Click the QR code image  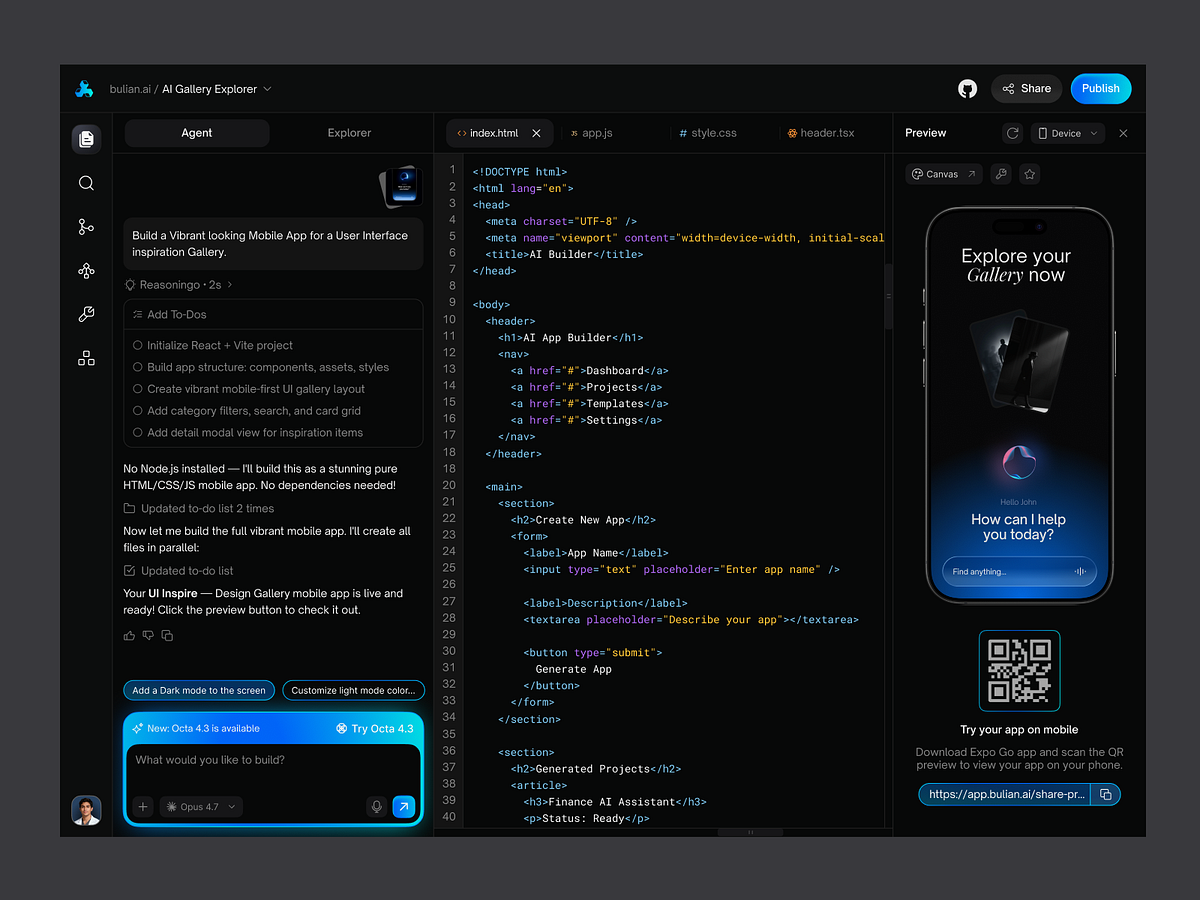pos(1019,671)
